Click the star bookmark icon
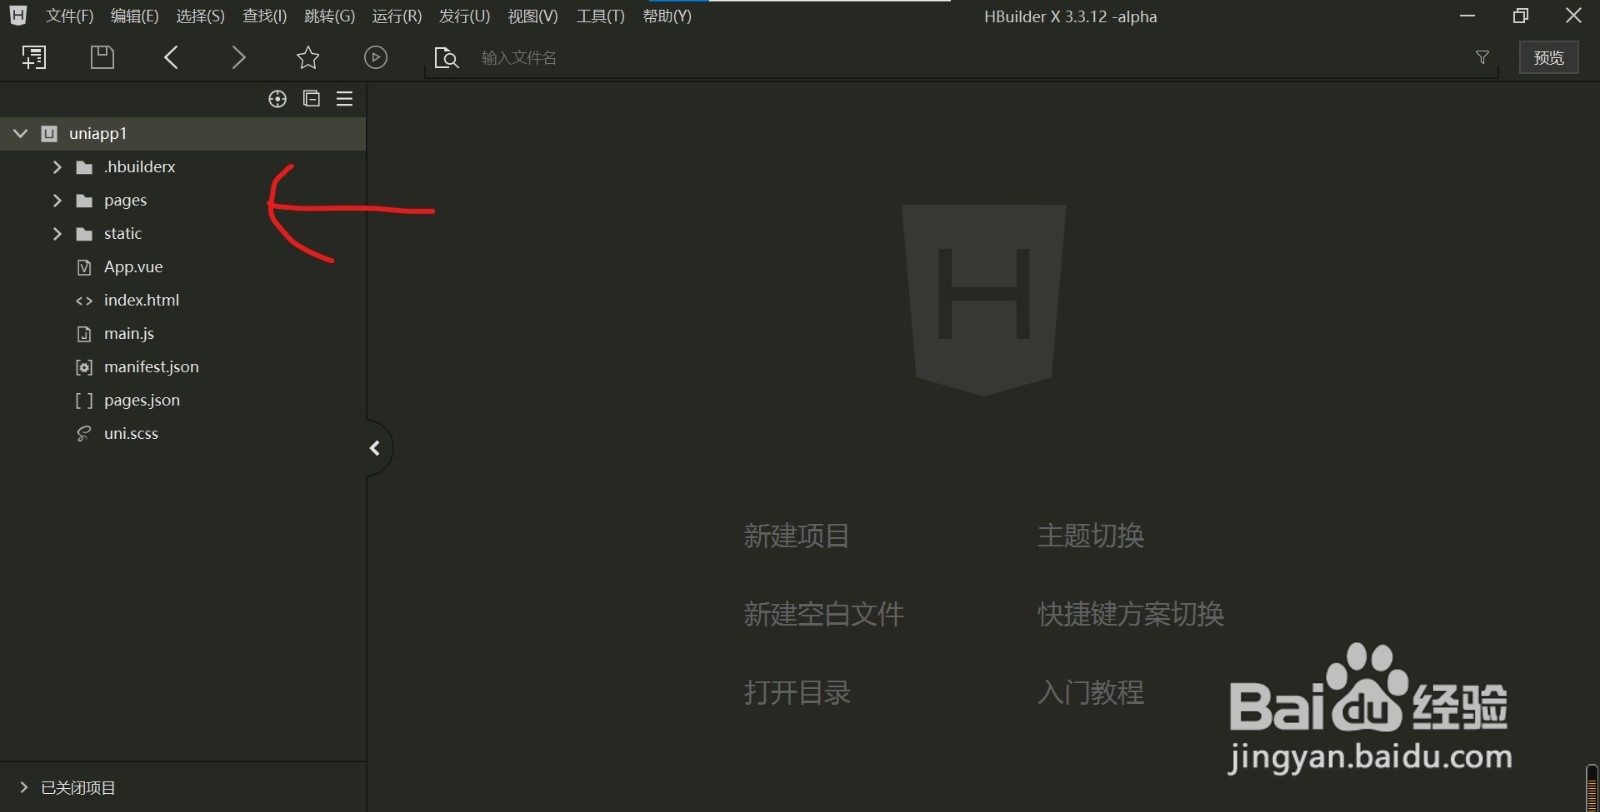 (x=308, y=58)
